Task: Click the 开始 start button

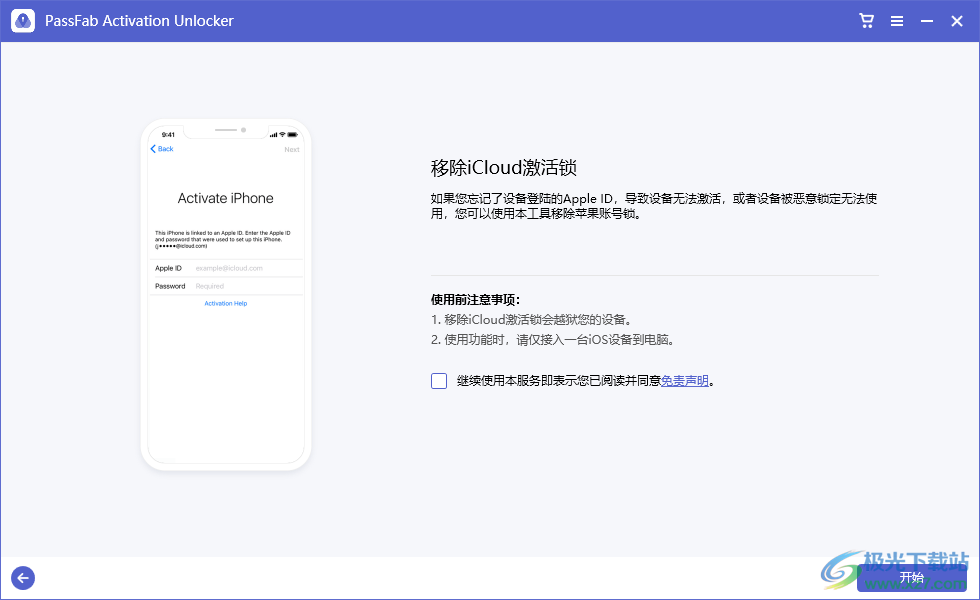Action: [912, 578]
